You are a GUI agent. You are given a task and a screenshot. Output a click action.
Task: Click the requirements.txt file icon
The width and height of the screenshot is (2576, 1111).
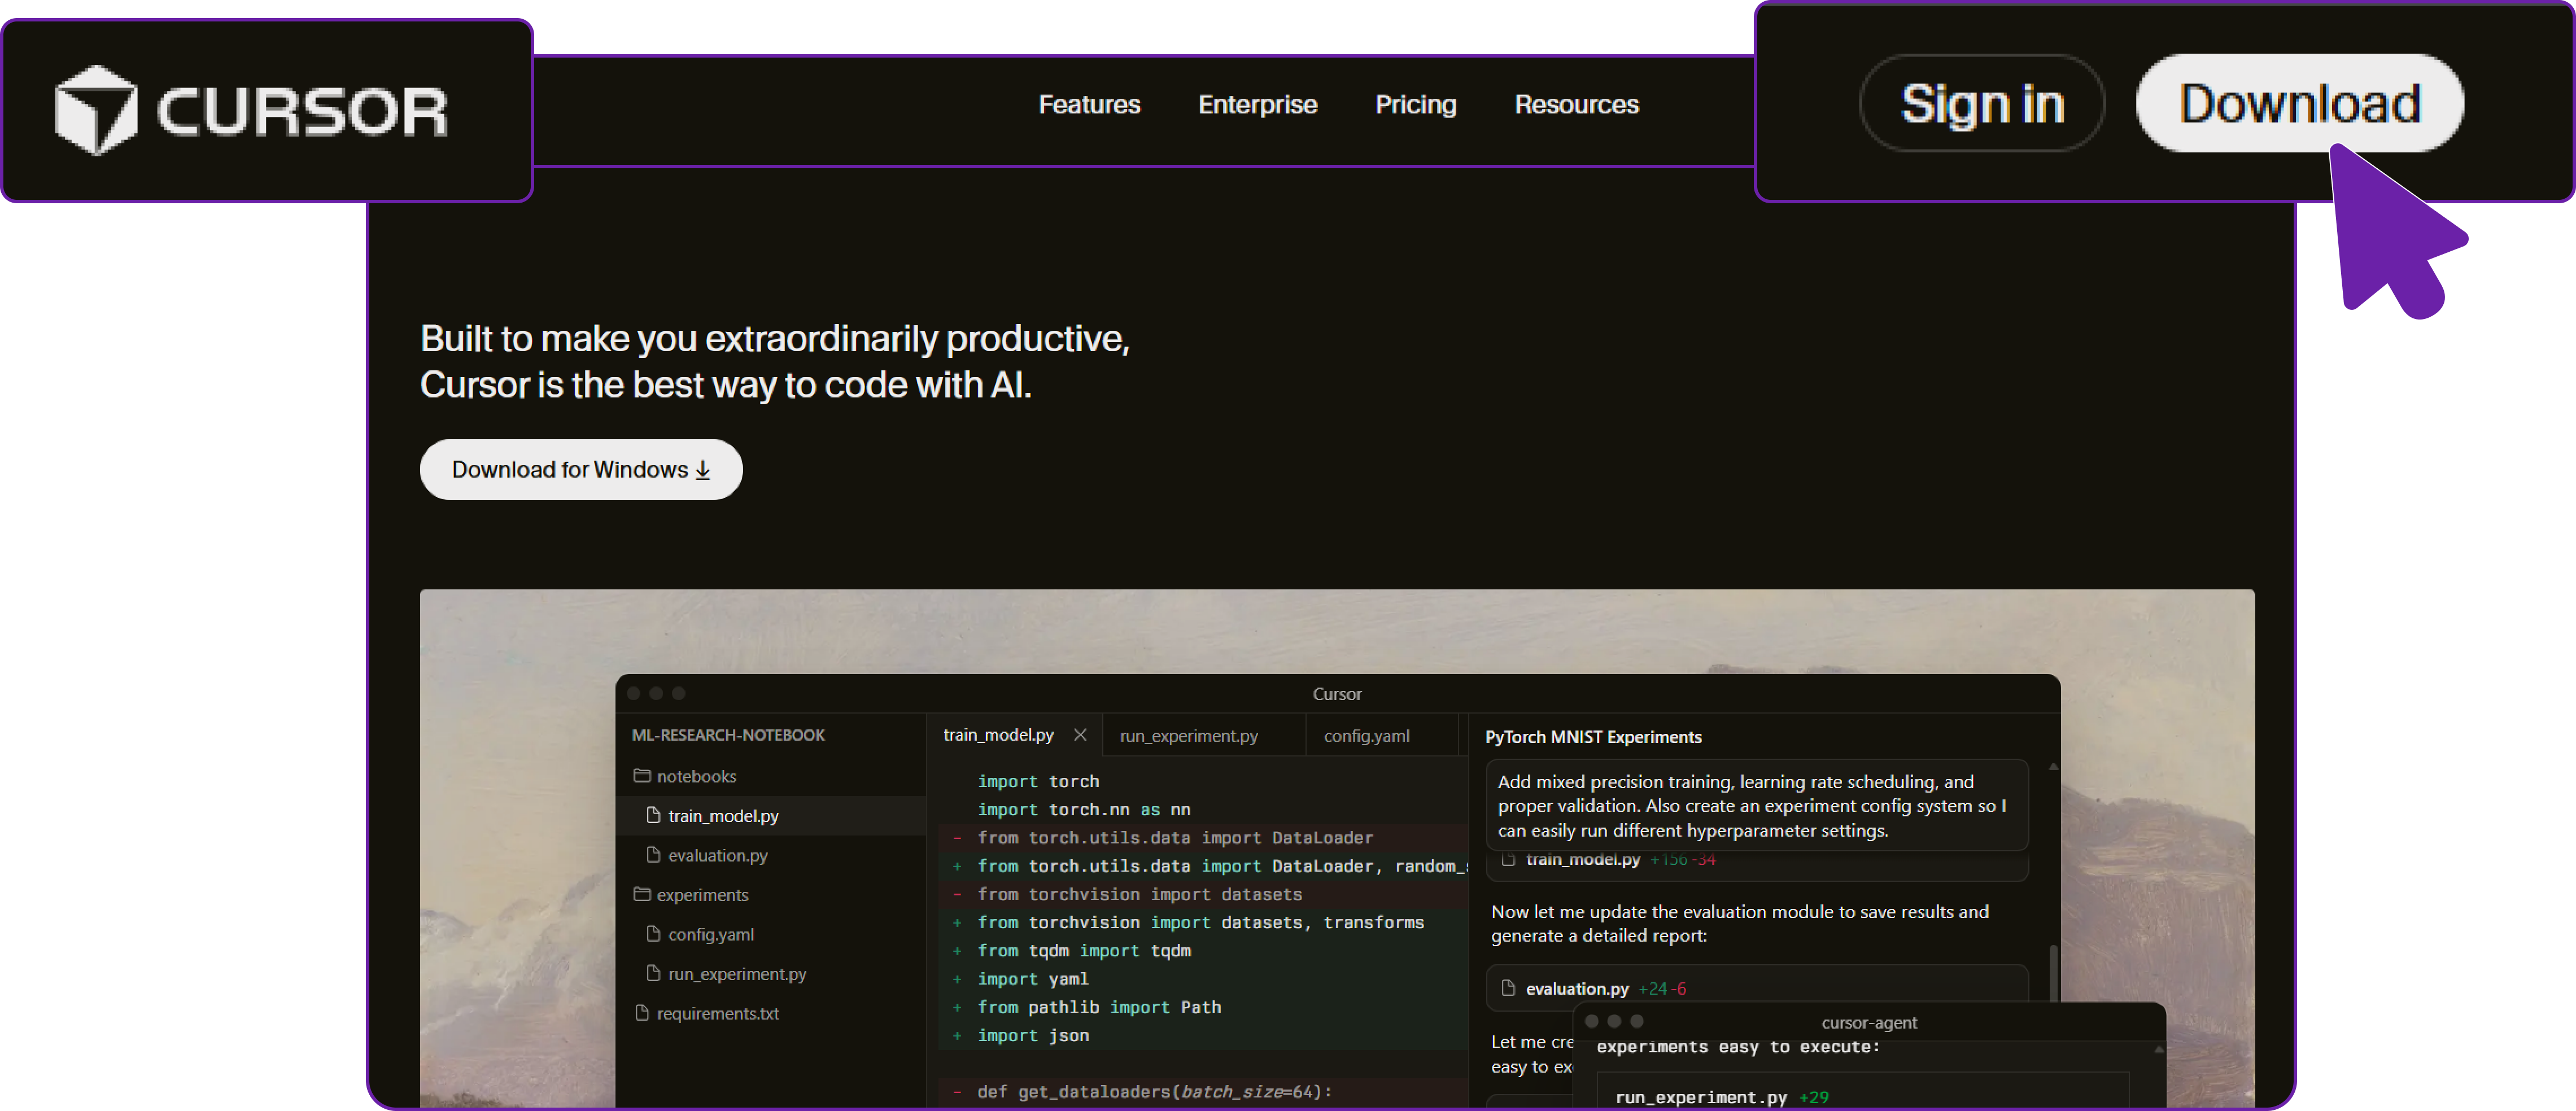(643, 1013)
